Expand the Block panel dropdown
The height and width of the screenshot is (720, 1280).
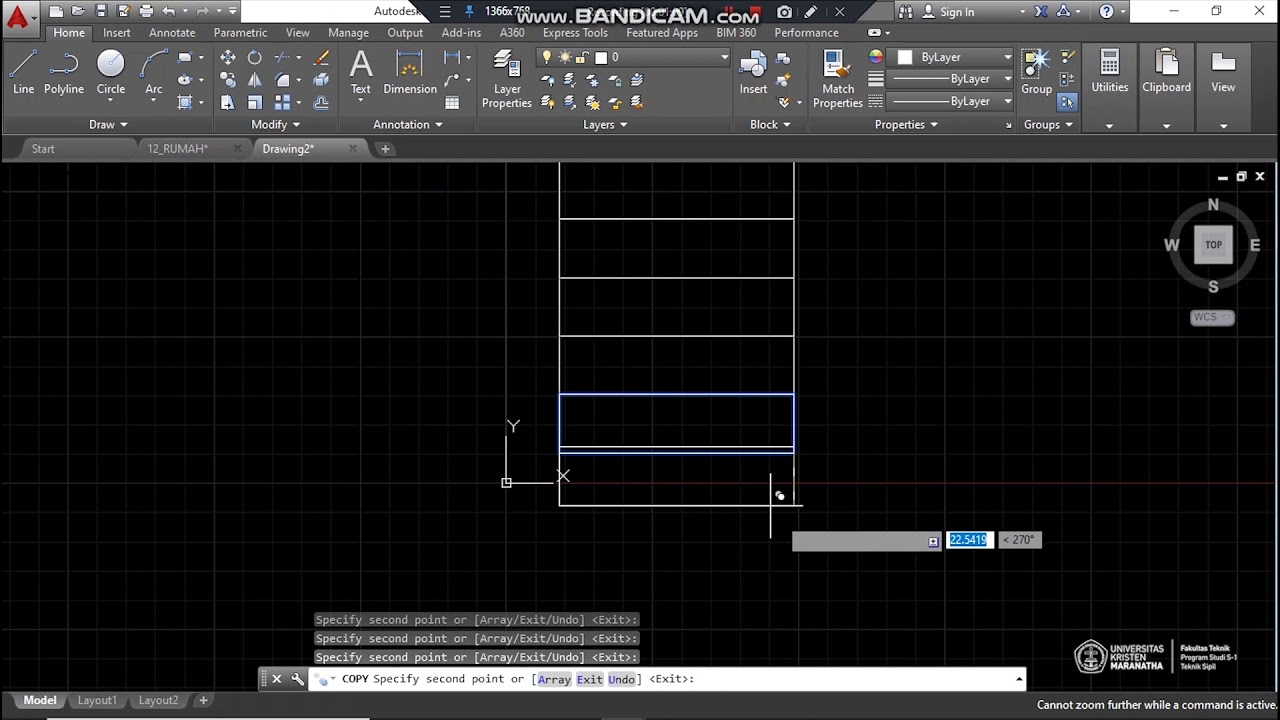(x=770, y=125)
